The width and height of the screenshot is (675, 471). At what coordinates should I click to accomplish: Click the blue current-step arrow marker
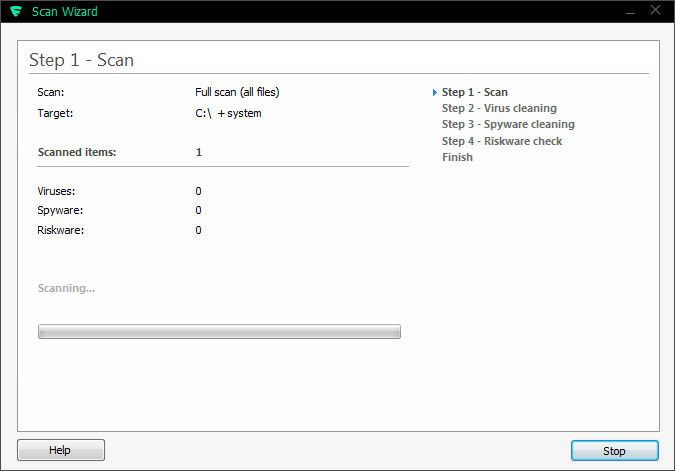click(x=435, y=92)
